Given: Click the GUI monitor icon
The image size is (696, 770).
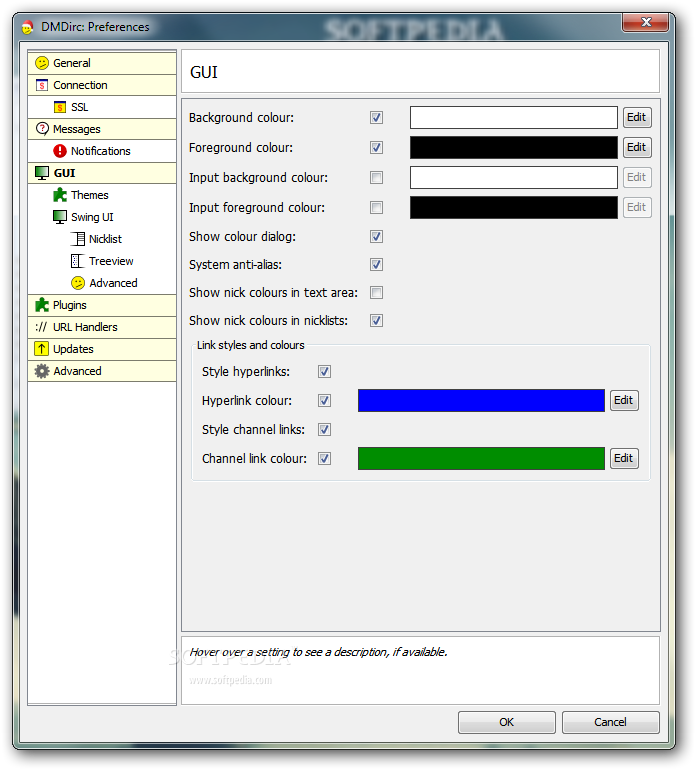Looking at the screenshot, I should (42, 173).
